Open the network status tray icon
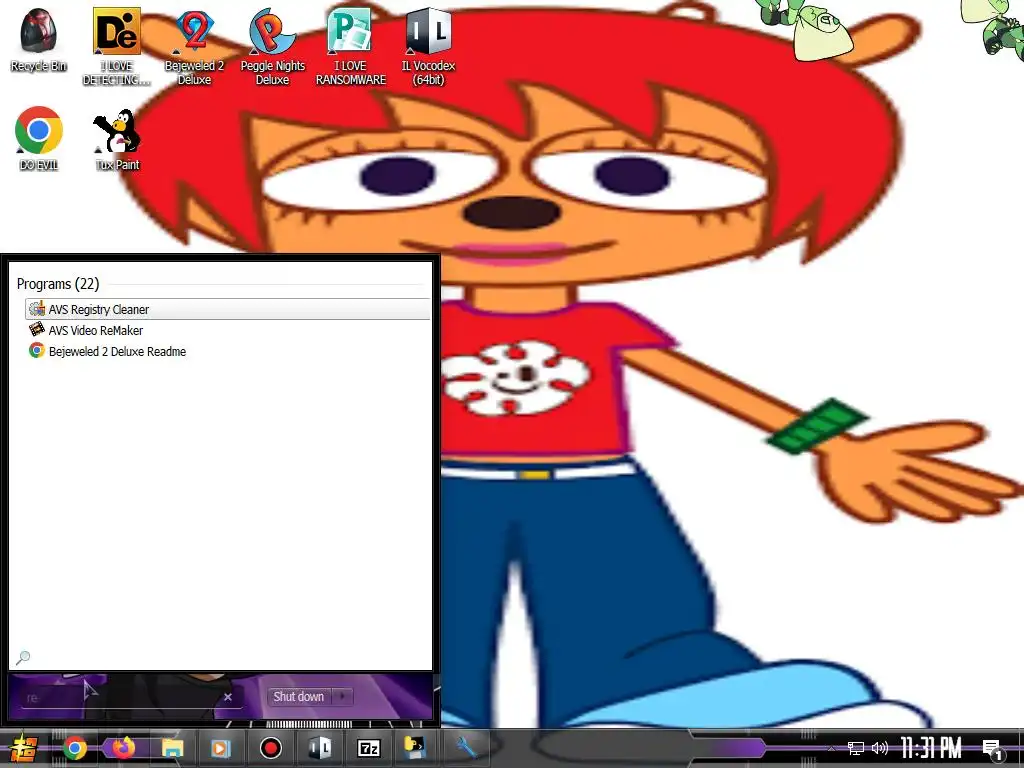Image resolution: width=1024 pixels, height=768 pixels. 856,748
